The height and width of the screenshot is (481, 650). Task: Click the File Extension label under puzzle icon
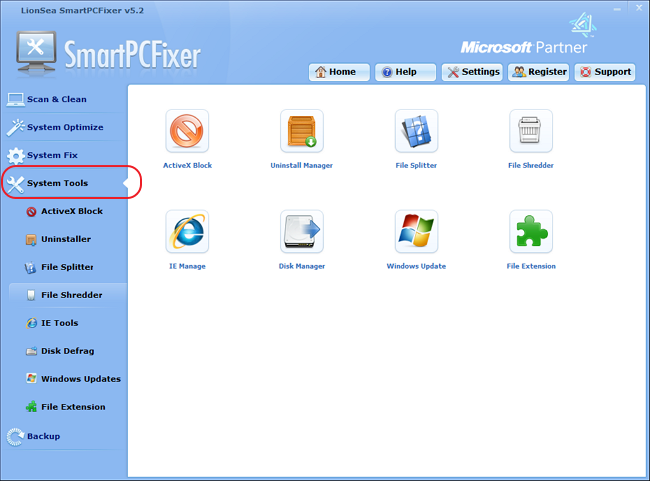pyautogui.click(x=531, y=266)
